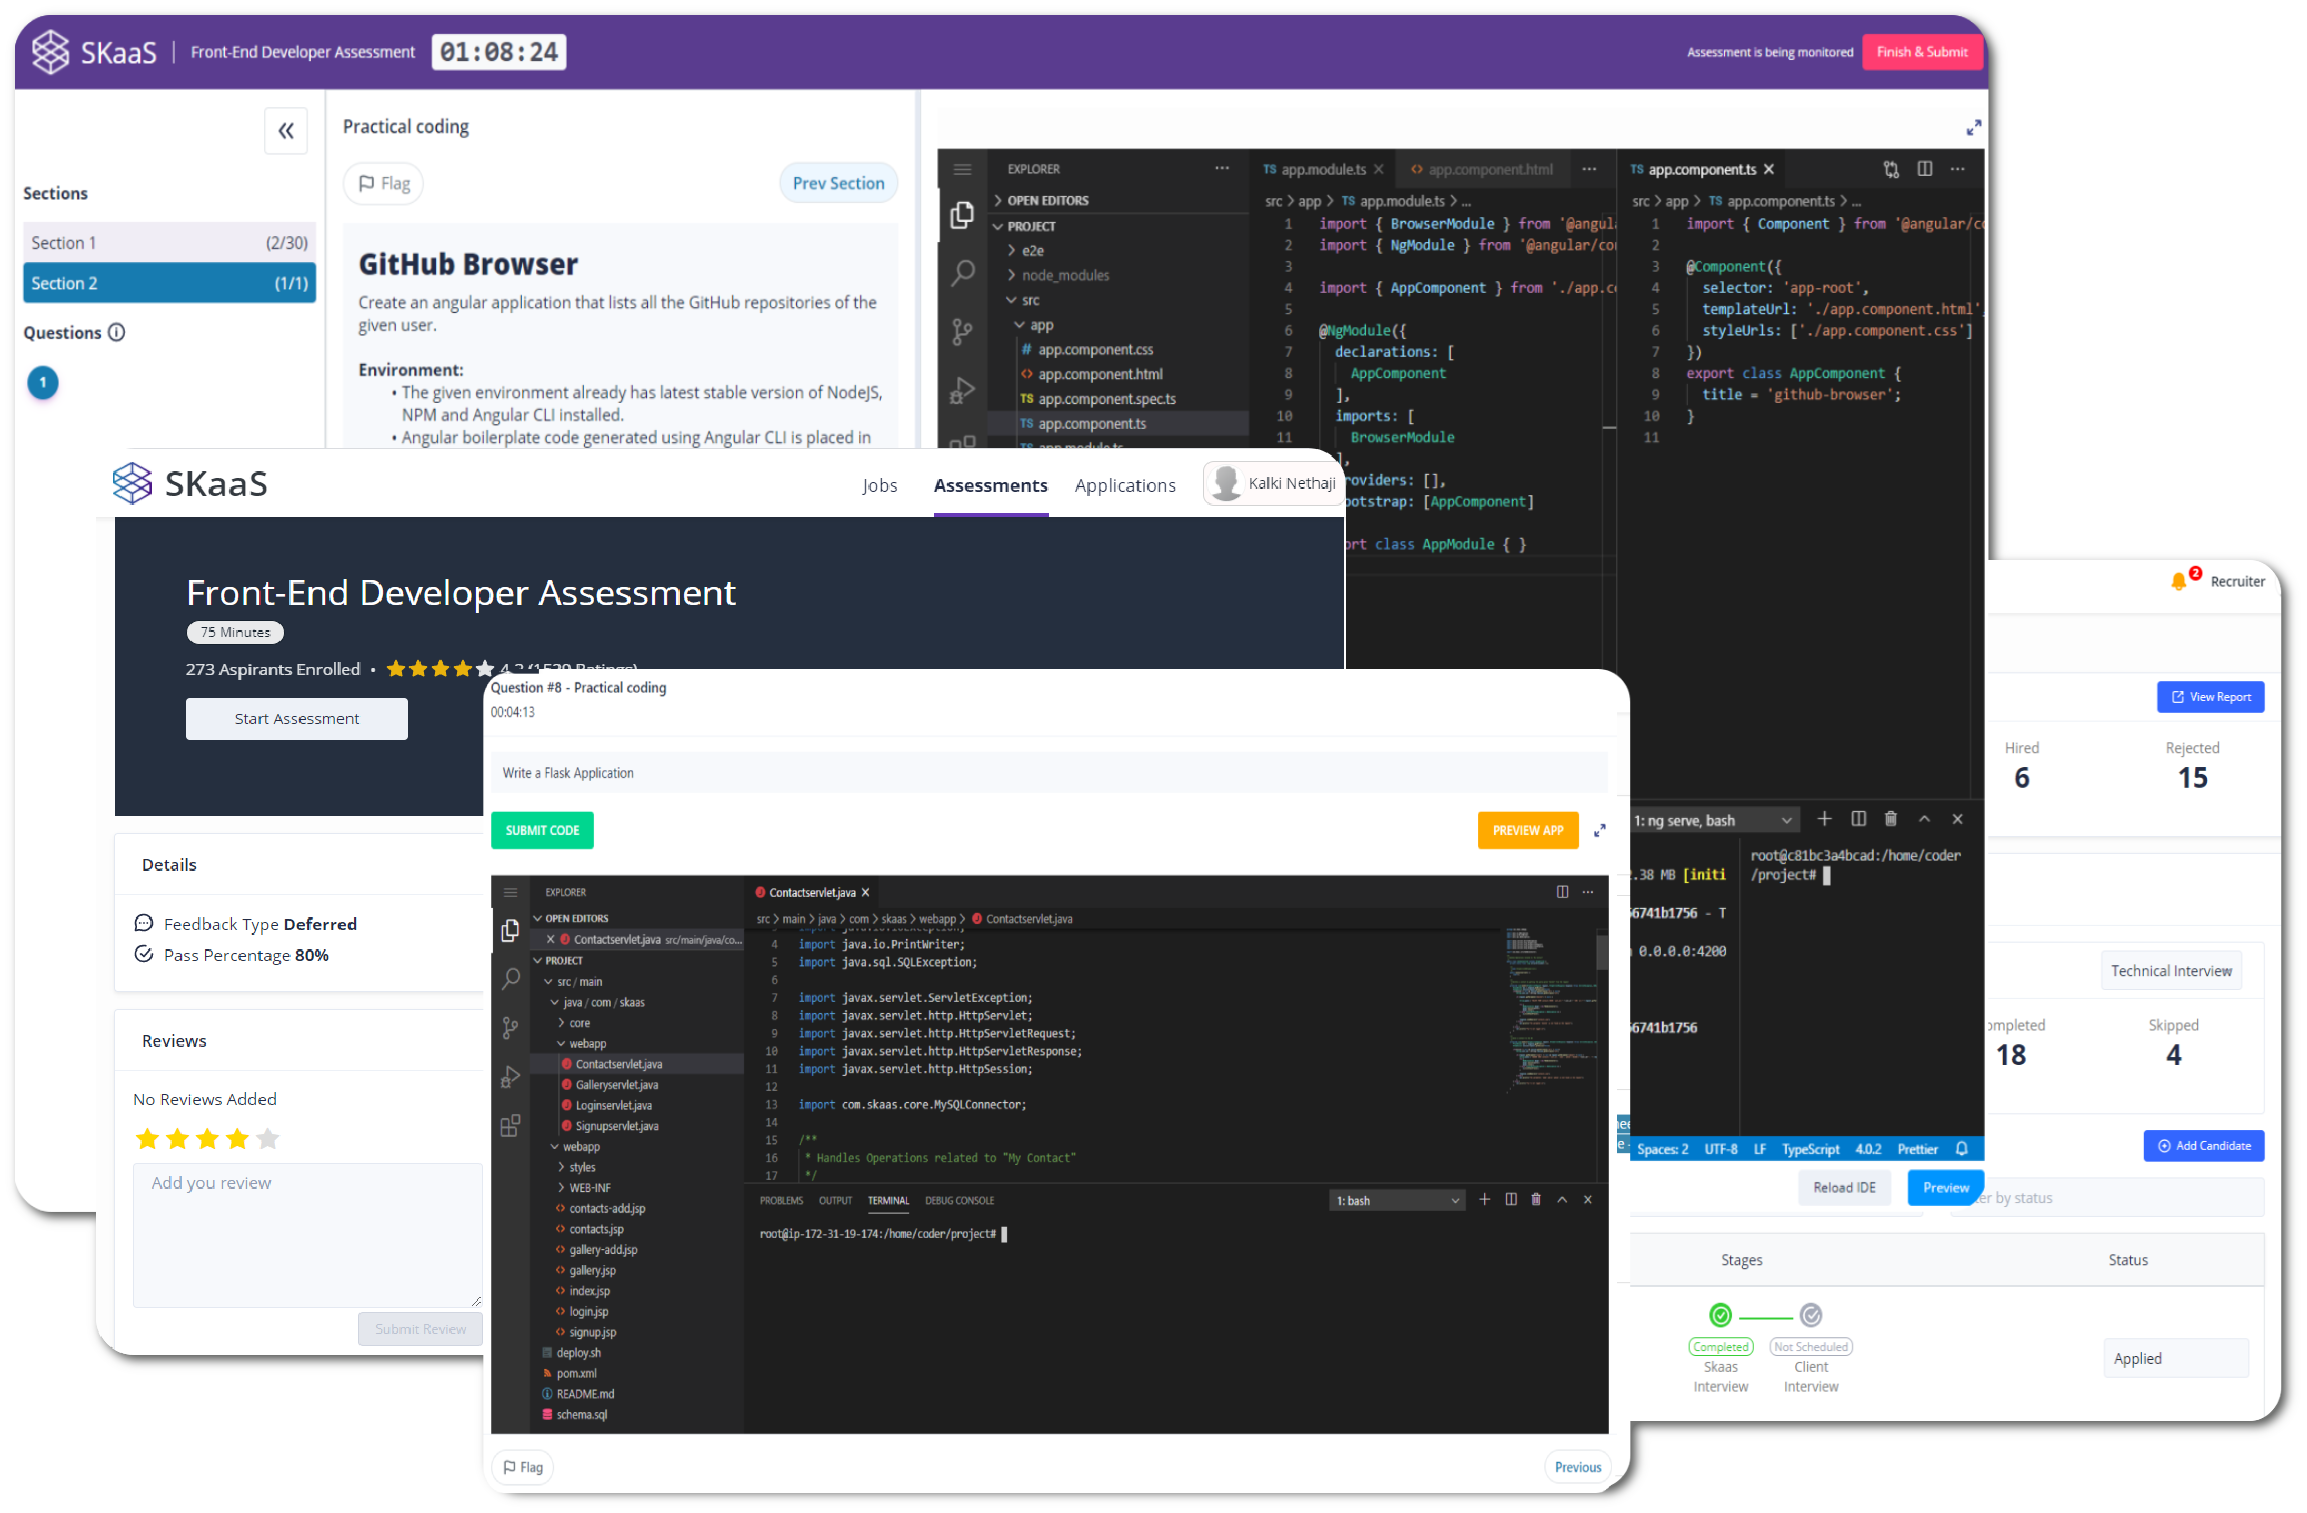Switch to app.component.html editor tab

tap(1482, 169)
